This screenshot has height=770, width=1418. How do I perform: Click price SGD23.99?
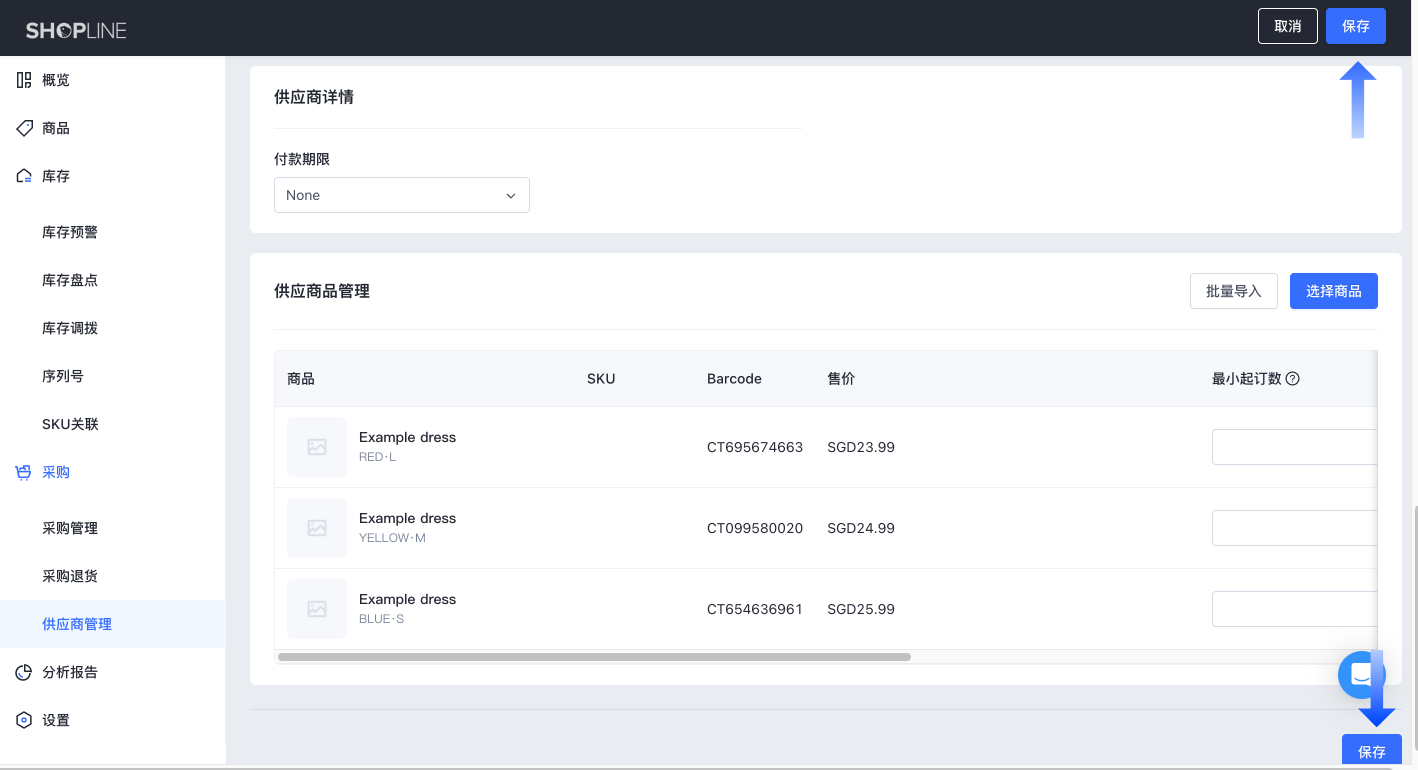(x=861, y=447)
